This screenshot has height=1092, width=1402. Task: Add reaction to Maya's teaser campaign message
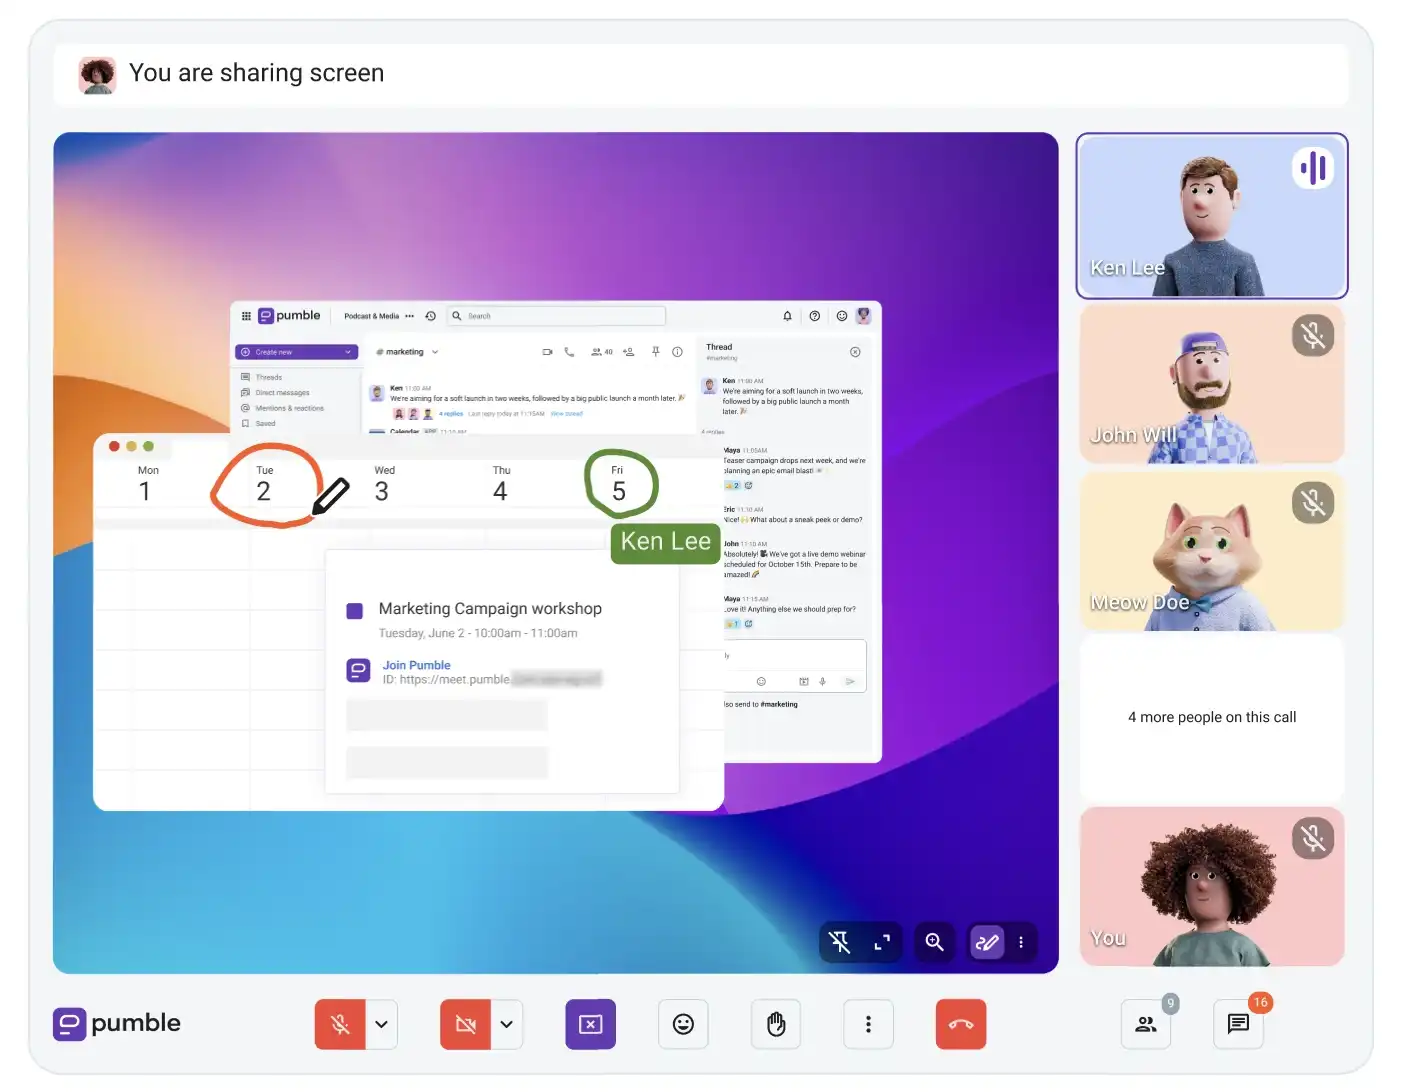[749, 486]
